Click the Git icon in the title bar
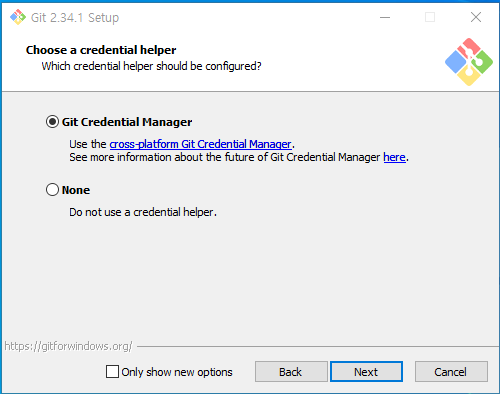500x394 pixels. point(18,17)
